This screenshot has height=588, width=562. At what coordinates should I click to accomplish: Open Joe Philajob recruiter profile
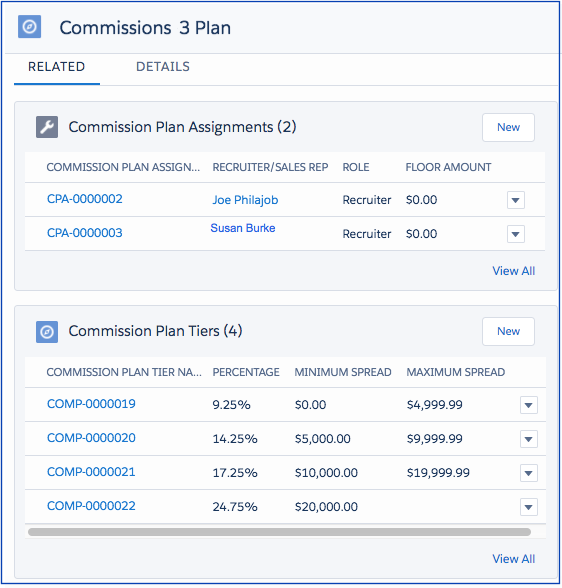click(245, 200)
